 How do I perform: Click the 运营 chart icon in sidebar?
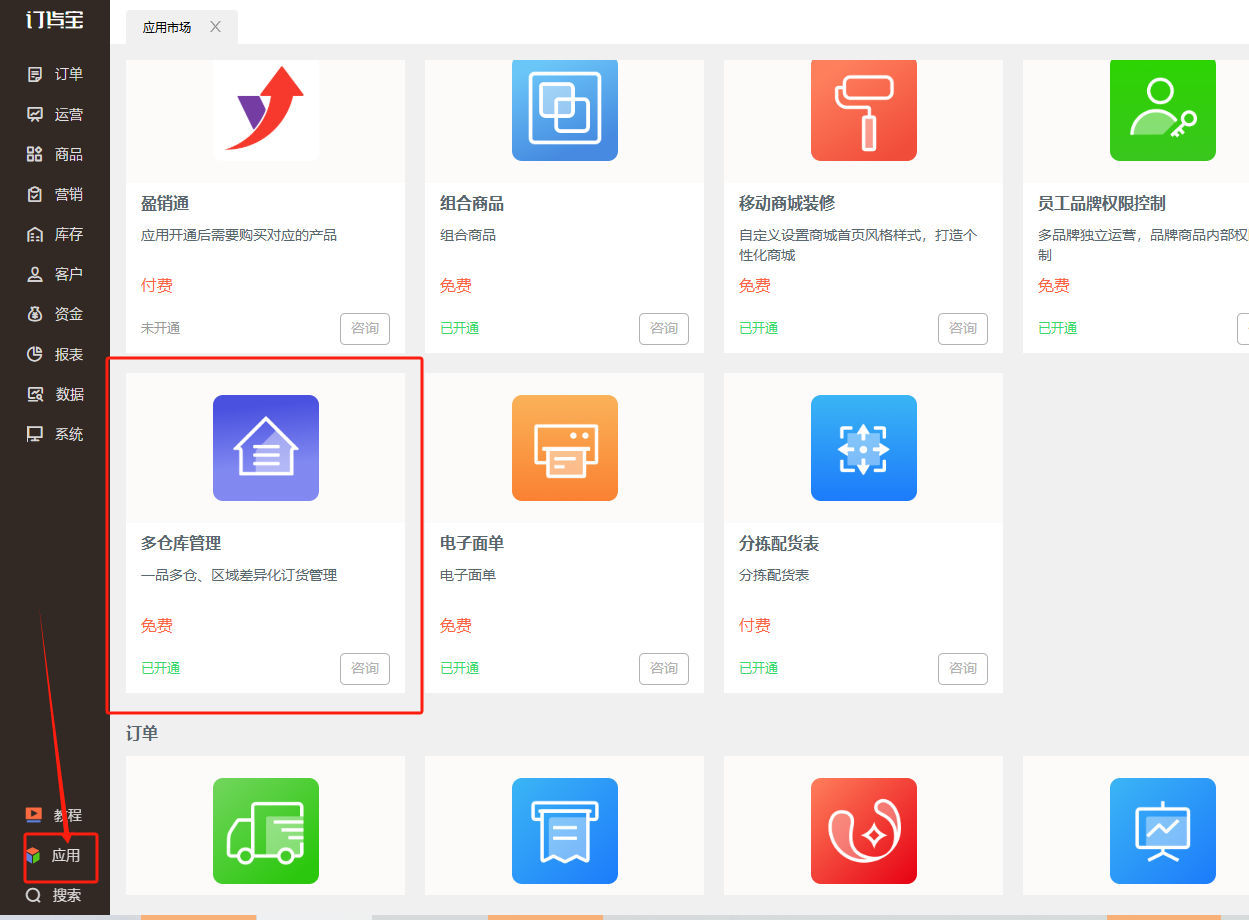point(35,114)
